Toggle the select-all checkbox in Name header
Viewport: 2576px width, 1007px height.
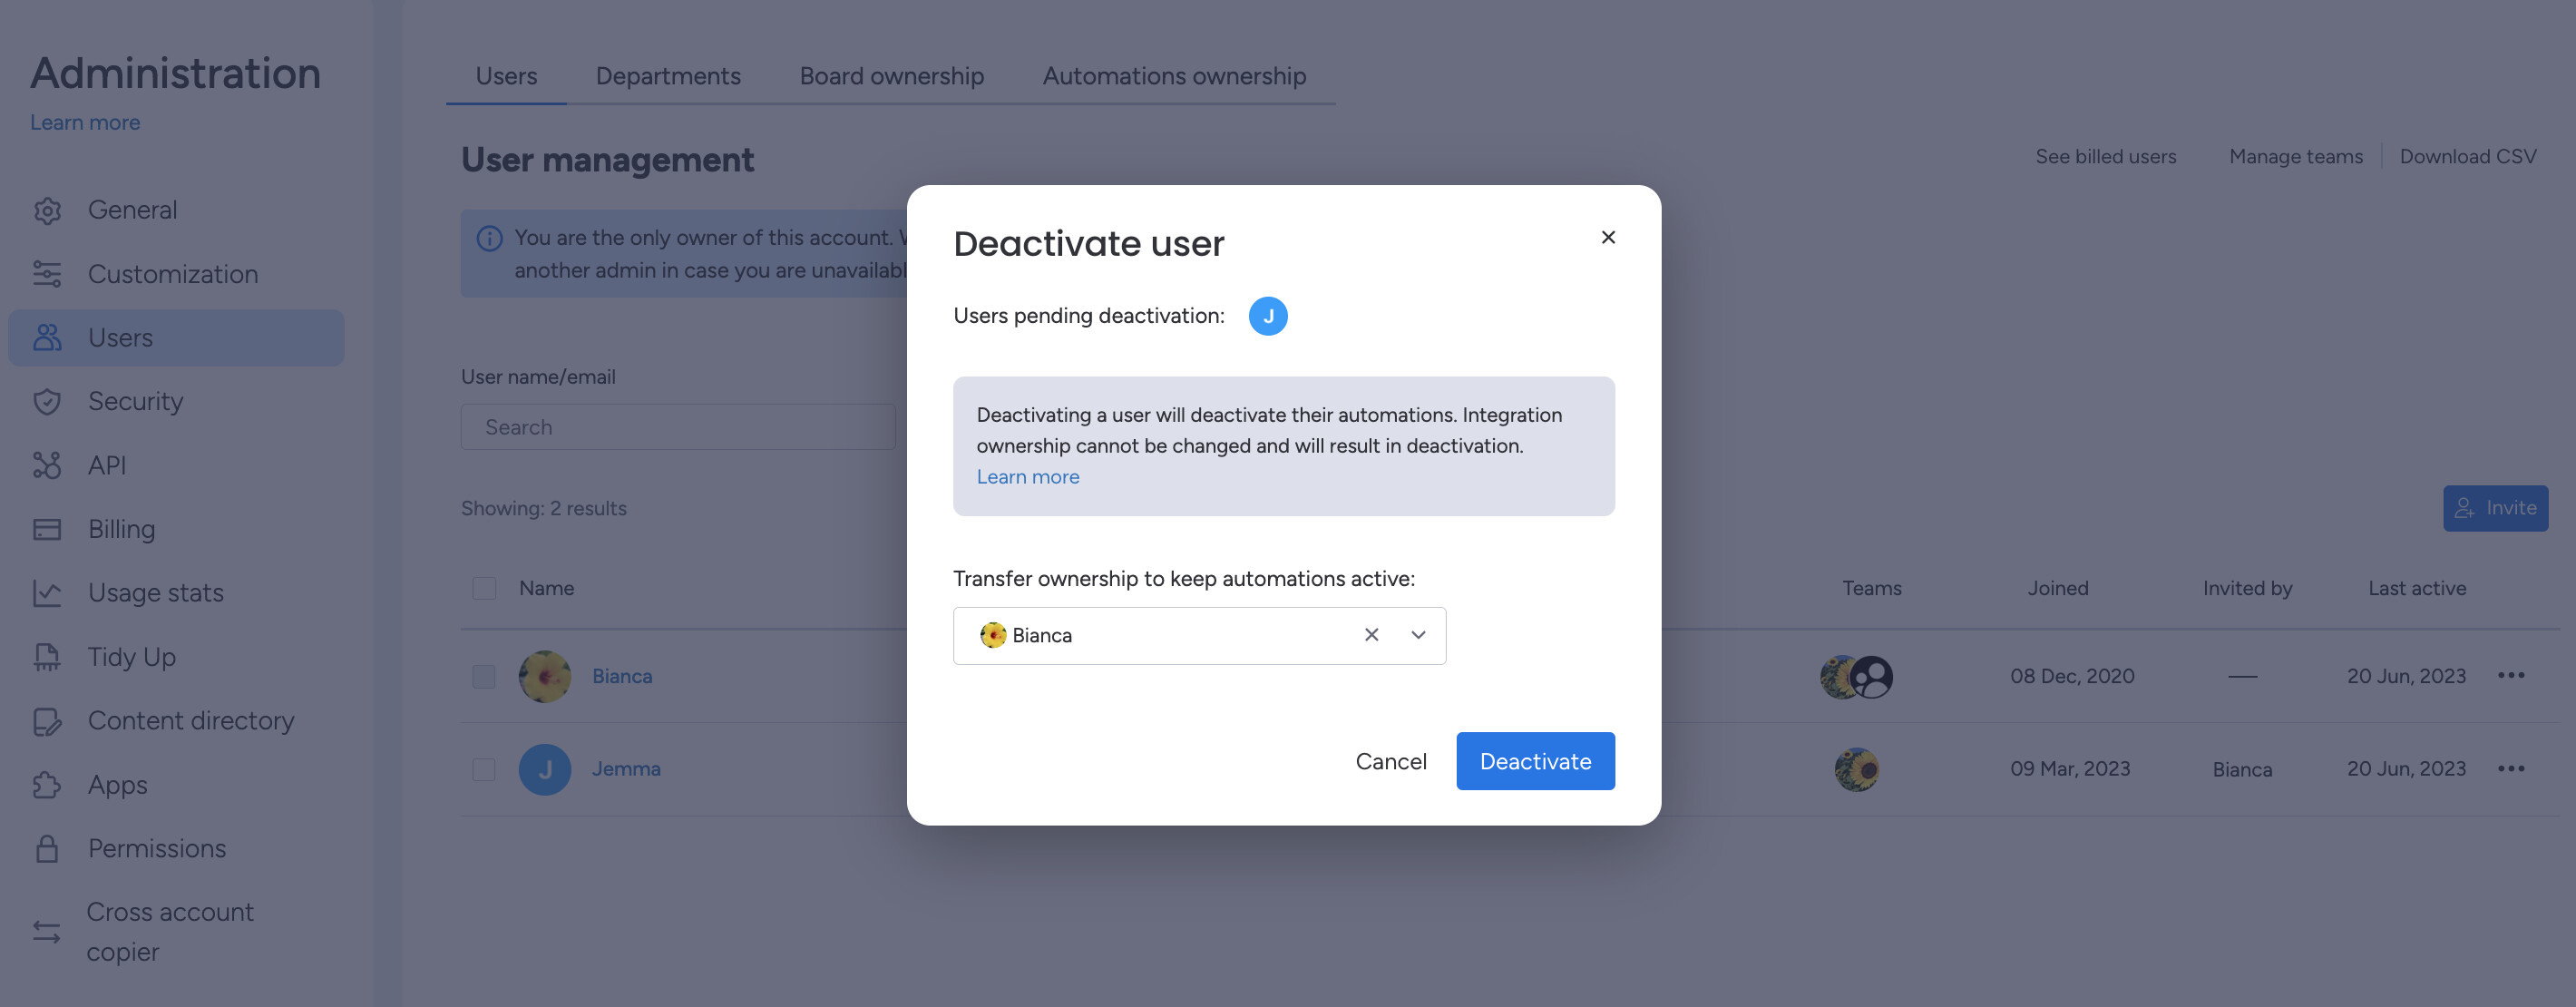[x=484, y=588]
